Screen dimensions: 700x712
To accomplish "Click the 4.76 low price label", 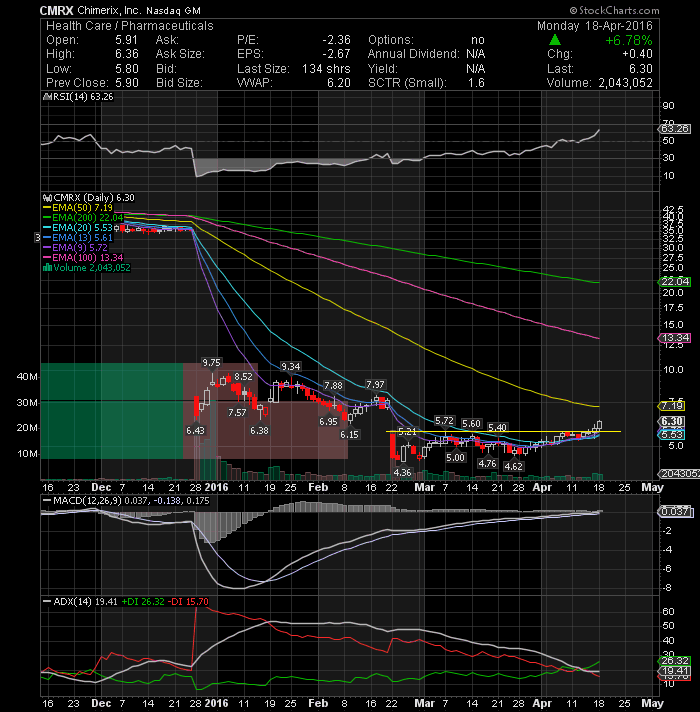I will pos(487,464).
